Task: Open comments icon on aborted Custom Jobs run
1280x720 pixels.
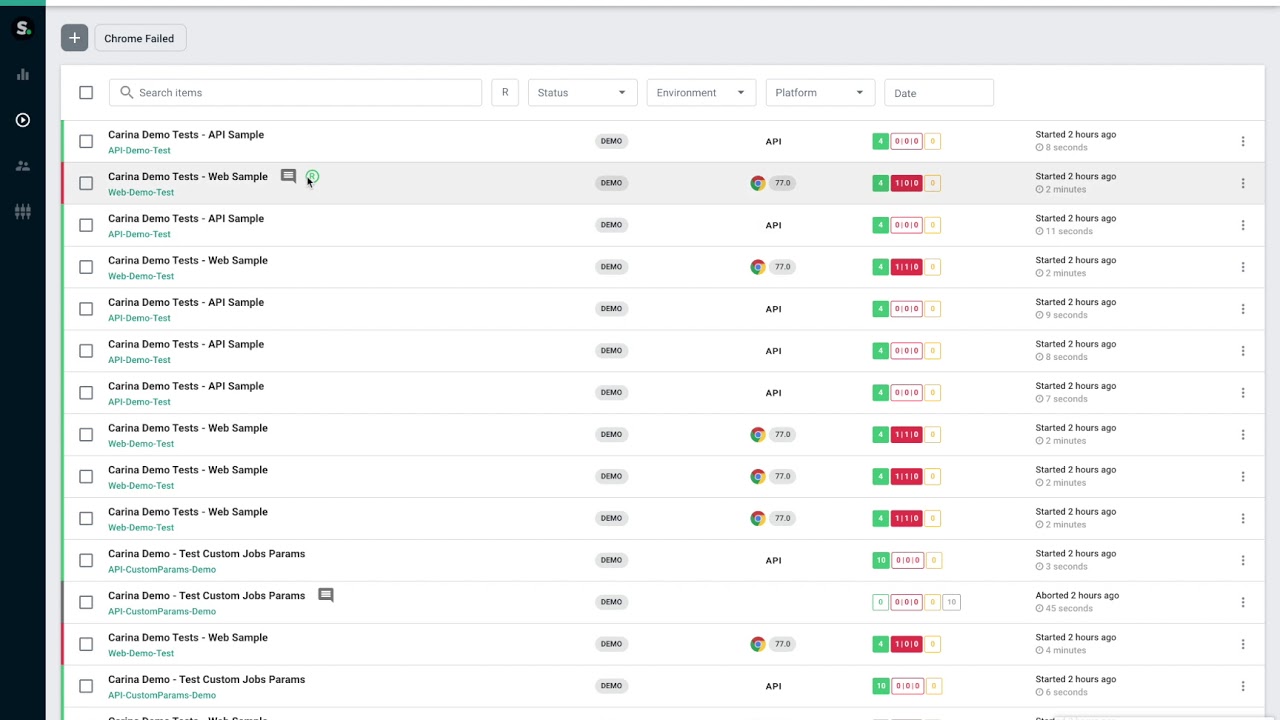Action: [325, 595]
